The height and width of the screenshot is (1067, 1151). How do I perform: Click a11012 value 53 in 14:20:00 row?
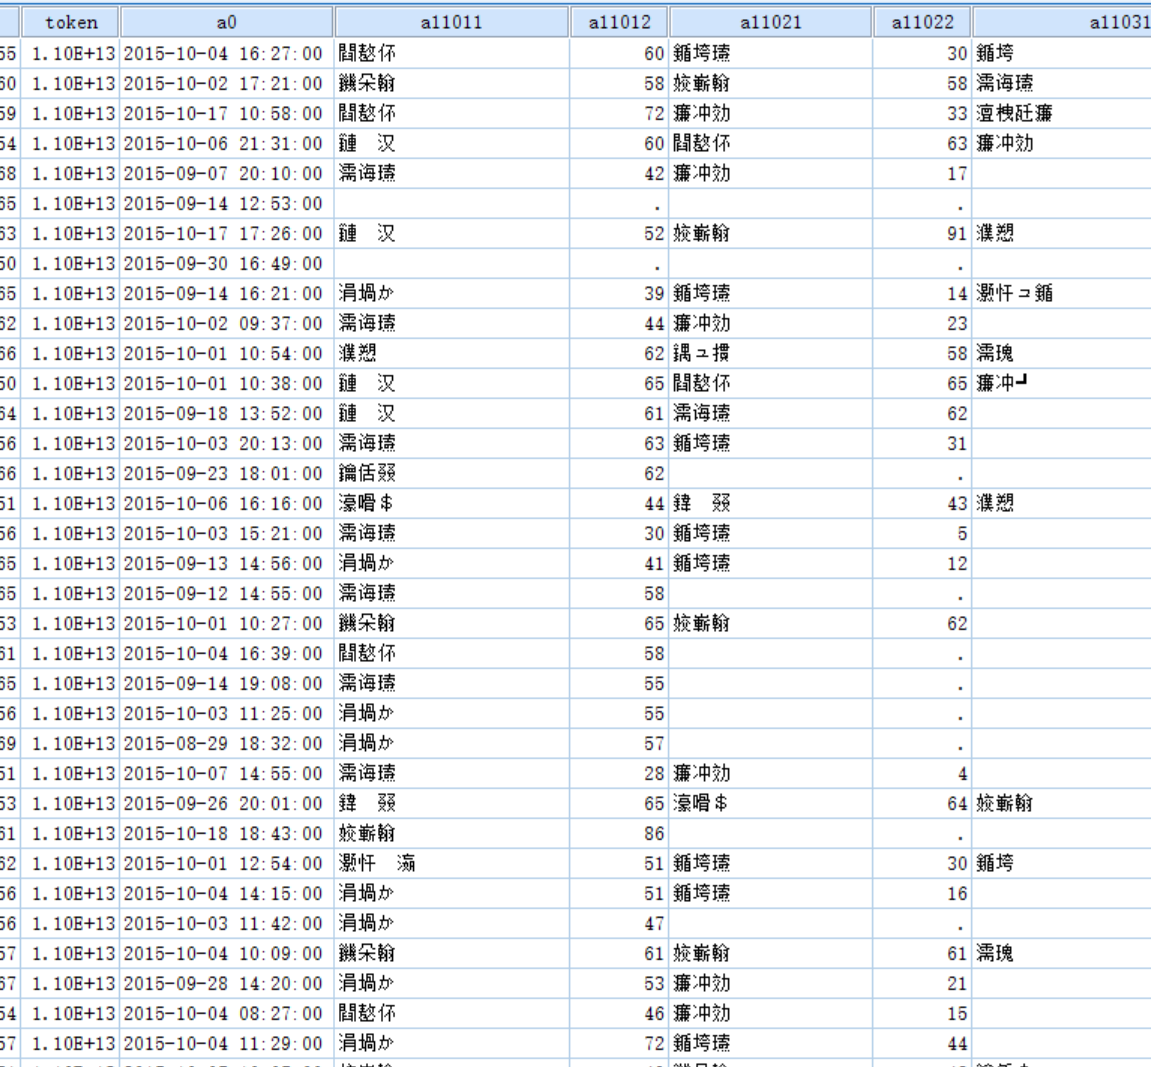tap(654, 984)
